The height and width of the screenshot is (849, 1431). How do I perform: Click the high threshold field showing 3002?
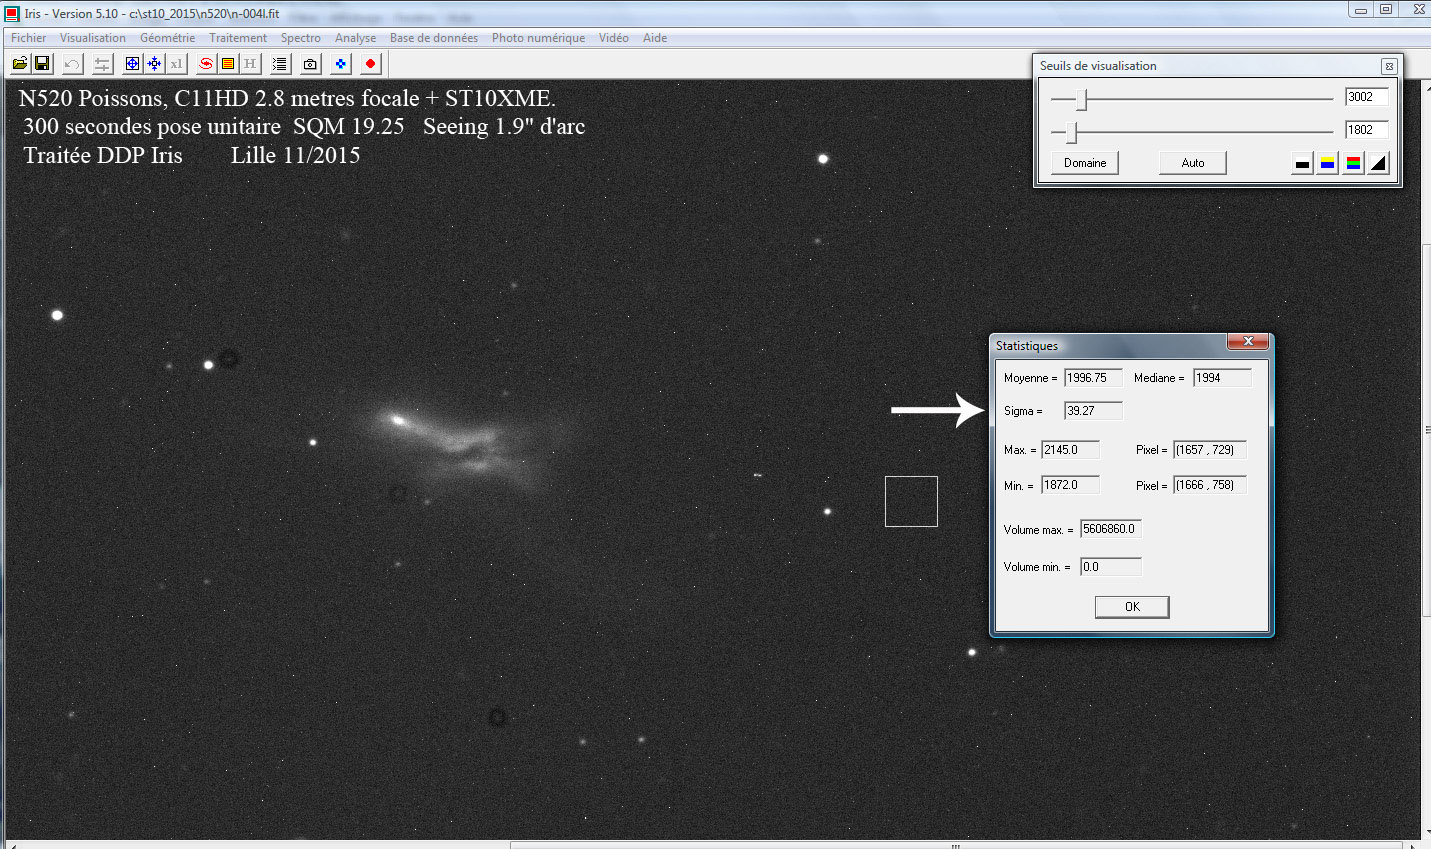pyautogui.click(x=1367, y=97)
